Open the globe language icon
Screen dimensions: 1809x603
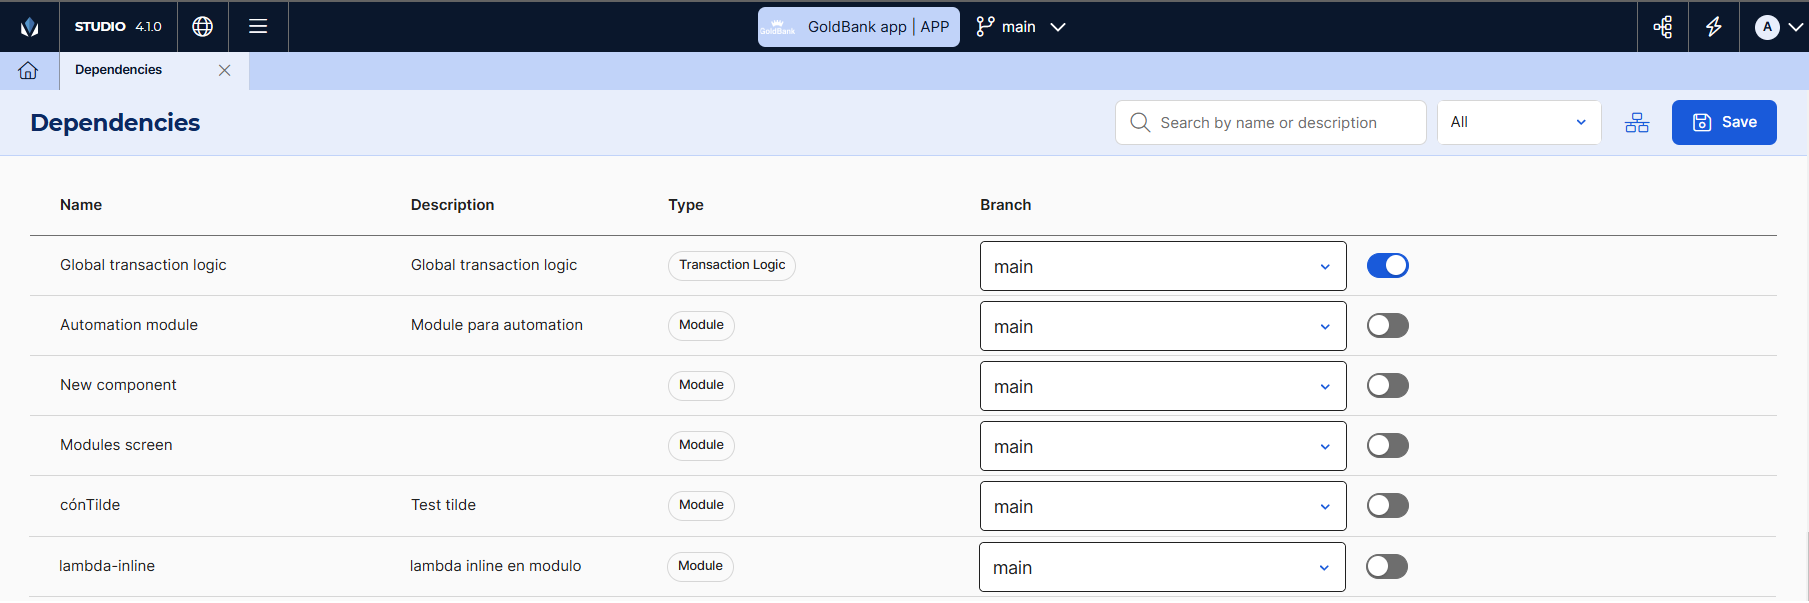coord(203,27)
